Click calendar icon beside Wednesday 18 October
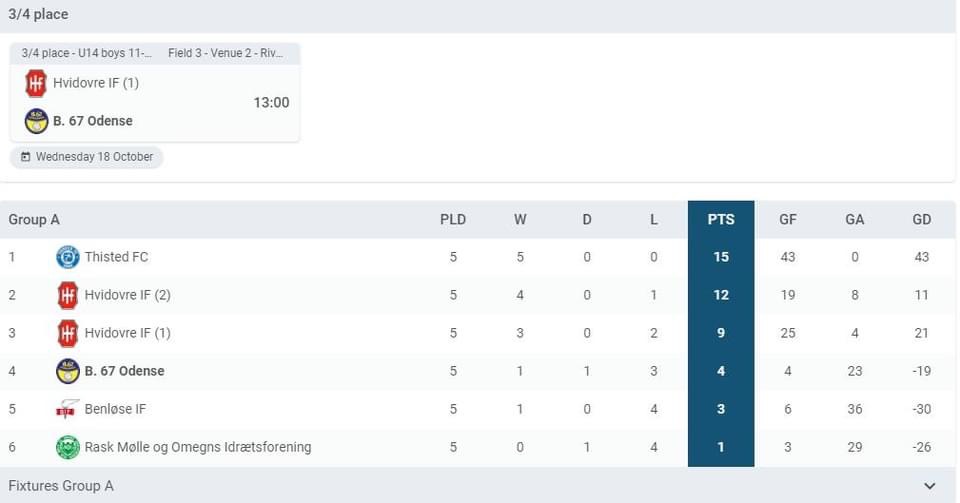 tap(26, 157)
